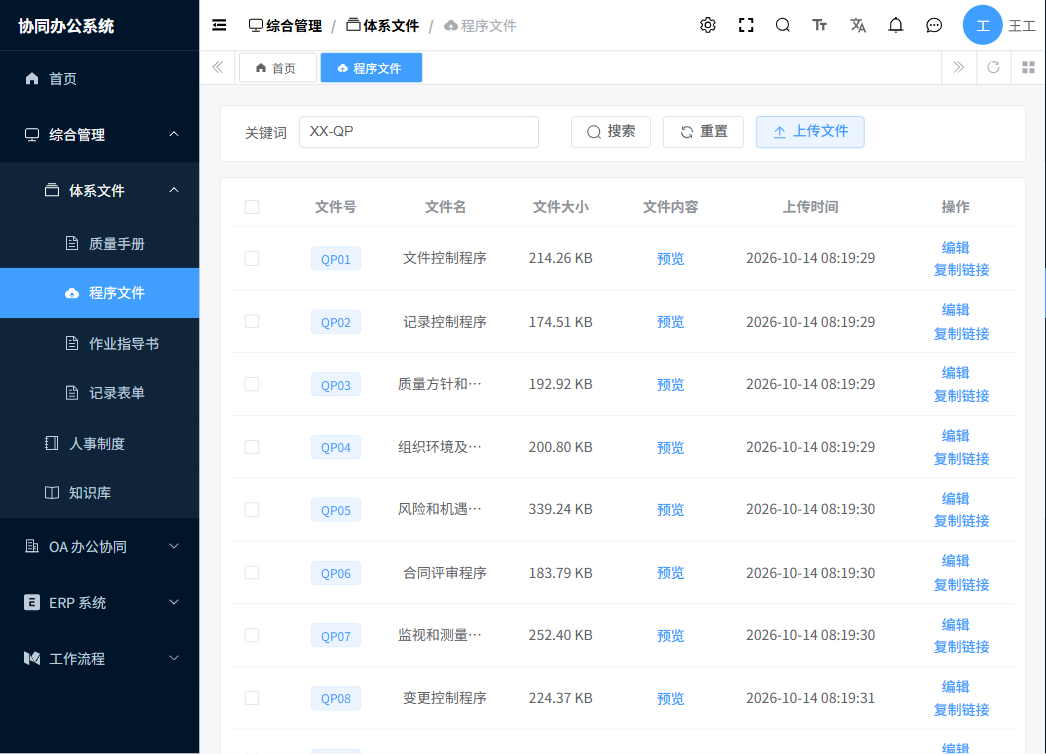
Task: Check the QP06 row checkbox
Action: click(252, 573)
